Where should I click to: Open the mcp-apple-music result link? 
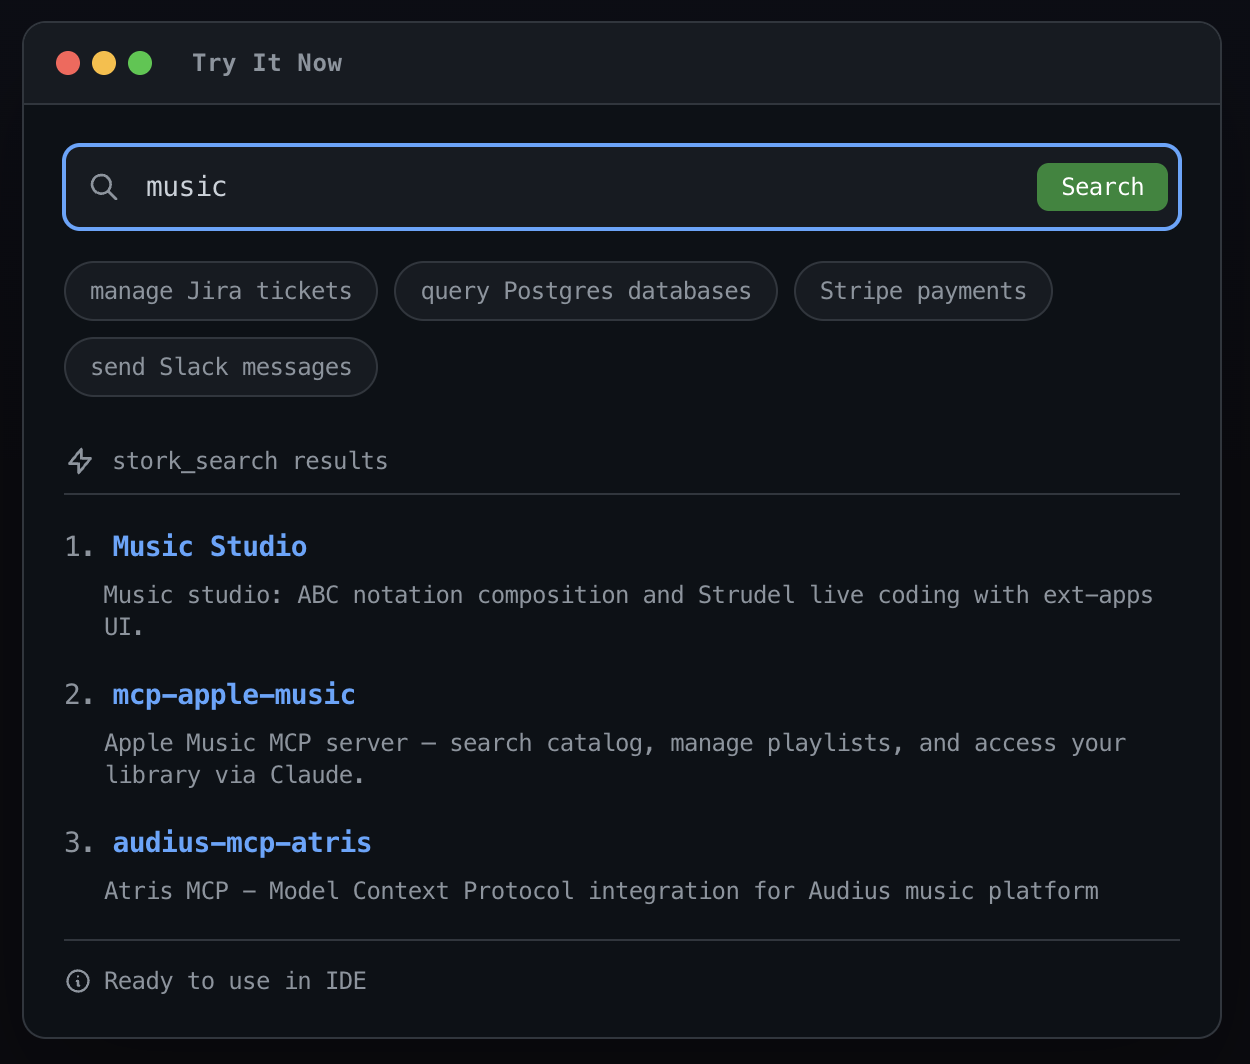(233, 694)
